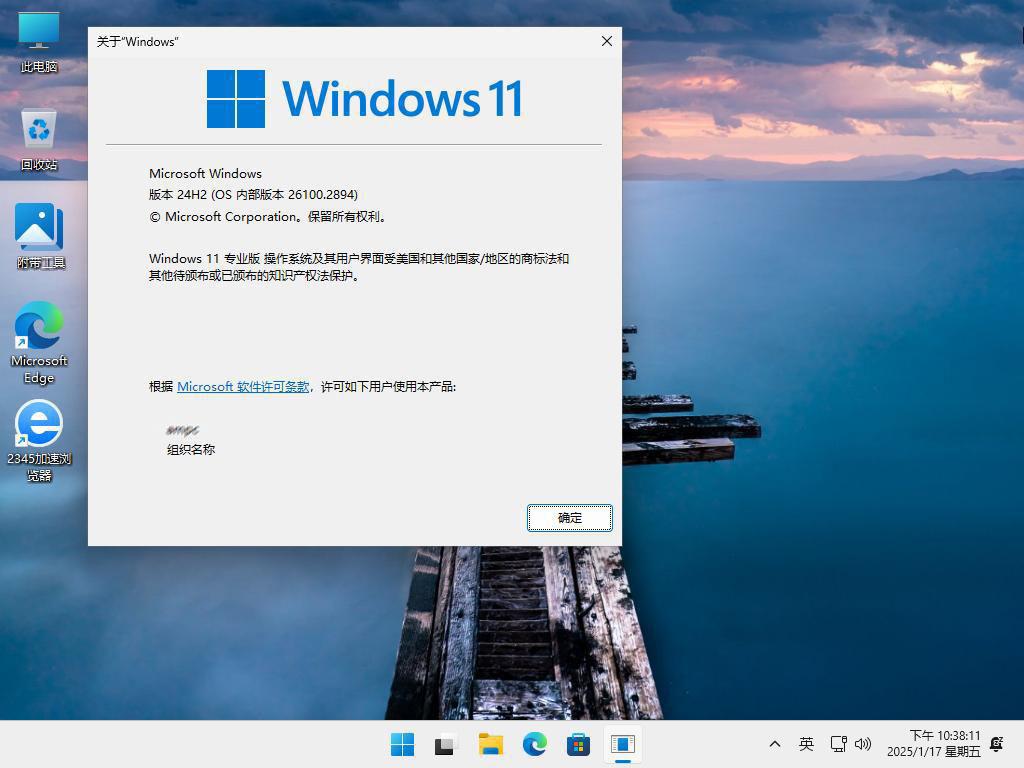
Task: Select the 回收站 recycle bin icon
Action: [39, 140]
